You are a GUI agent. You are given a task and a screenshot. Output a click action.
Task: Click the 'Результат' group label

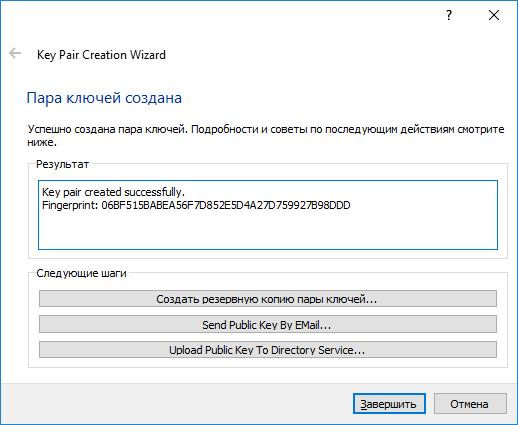(x=62, y=164)
